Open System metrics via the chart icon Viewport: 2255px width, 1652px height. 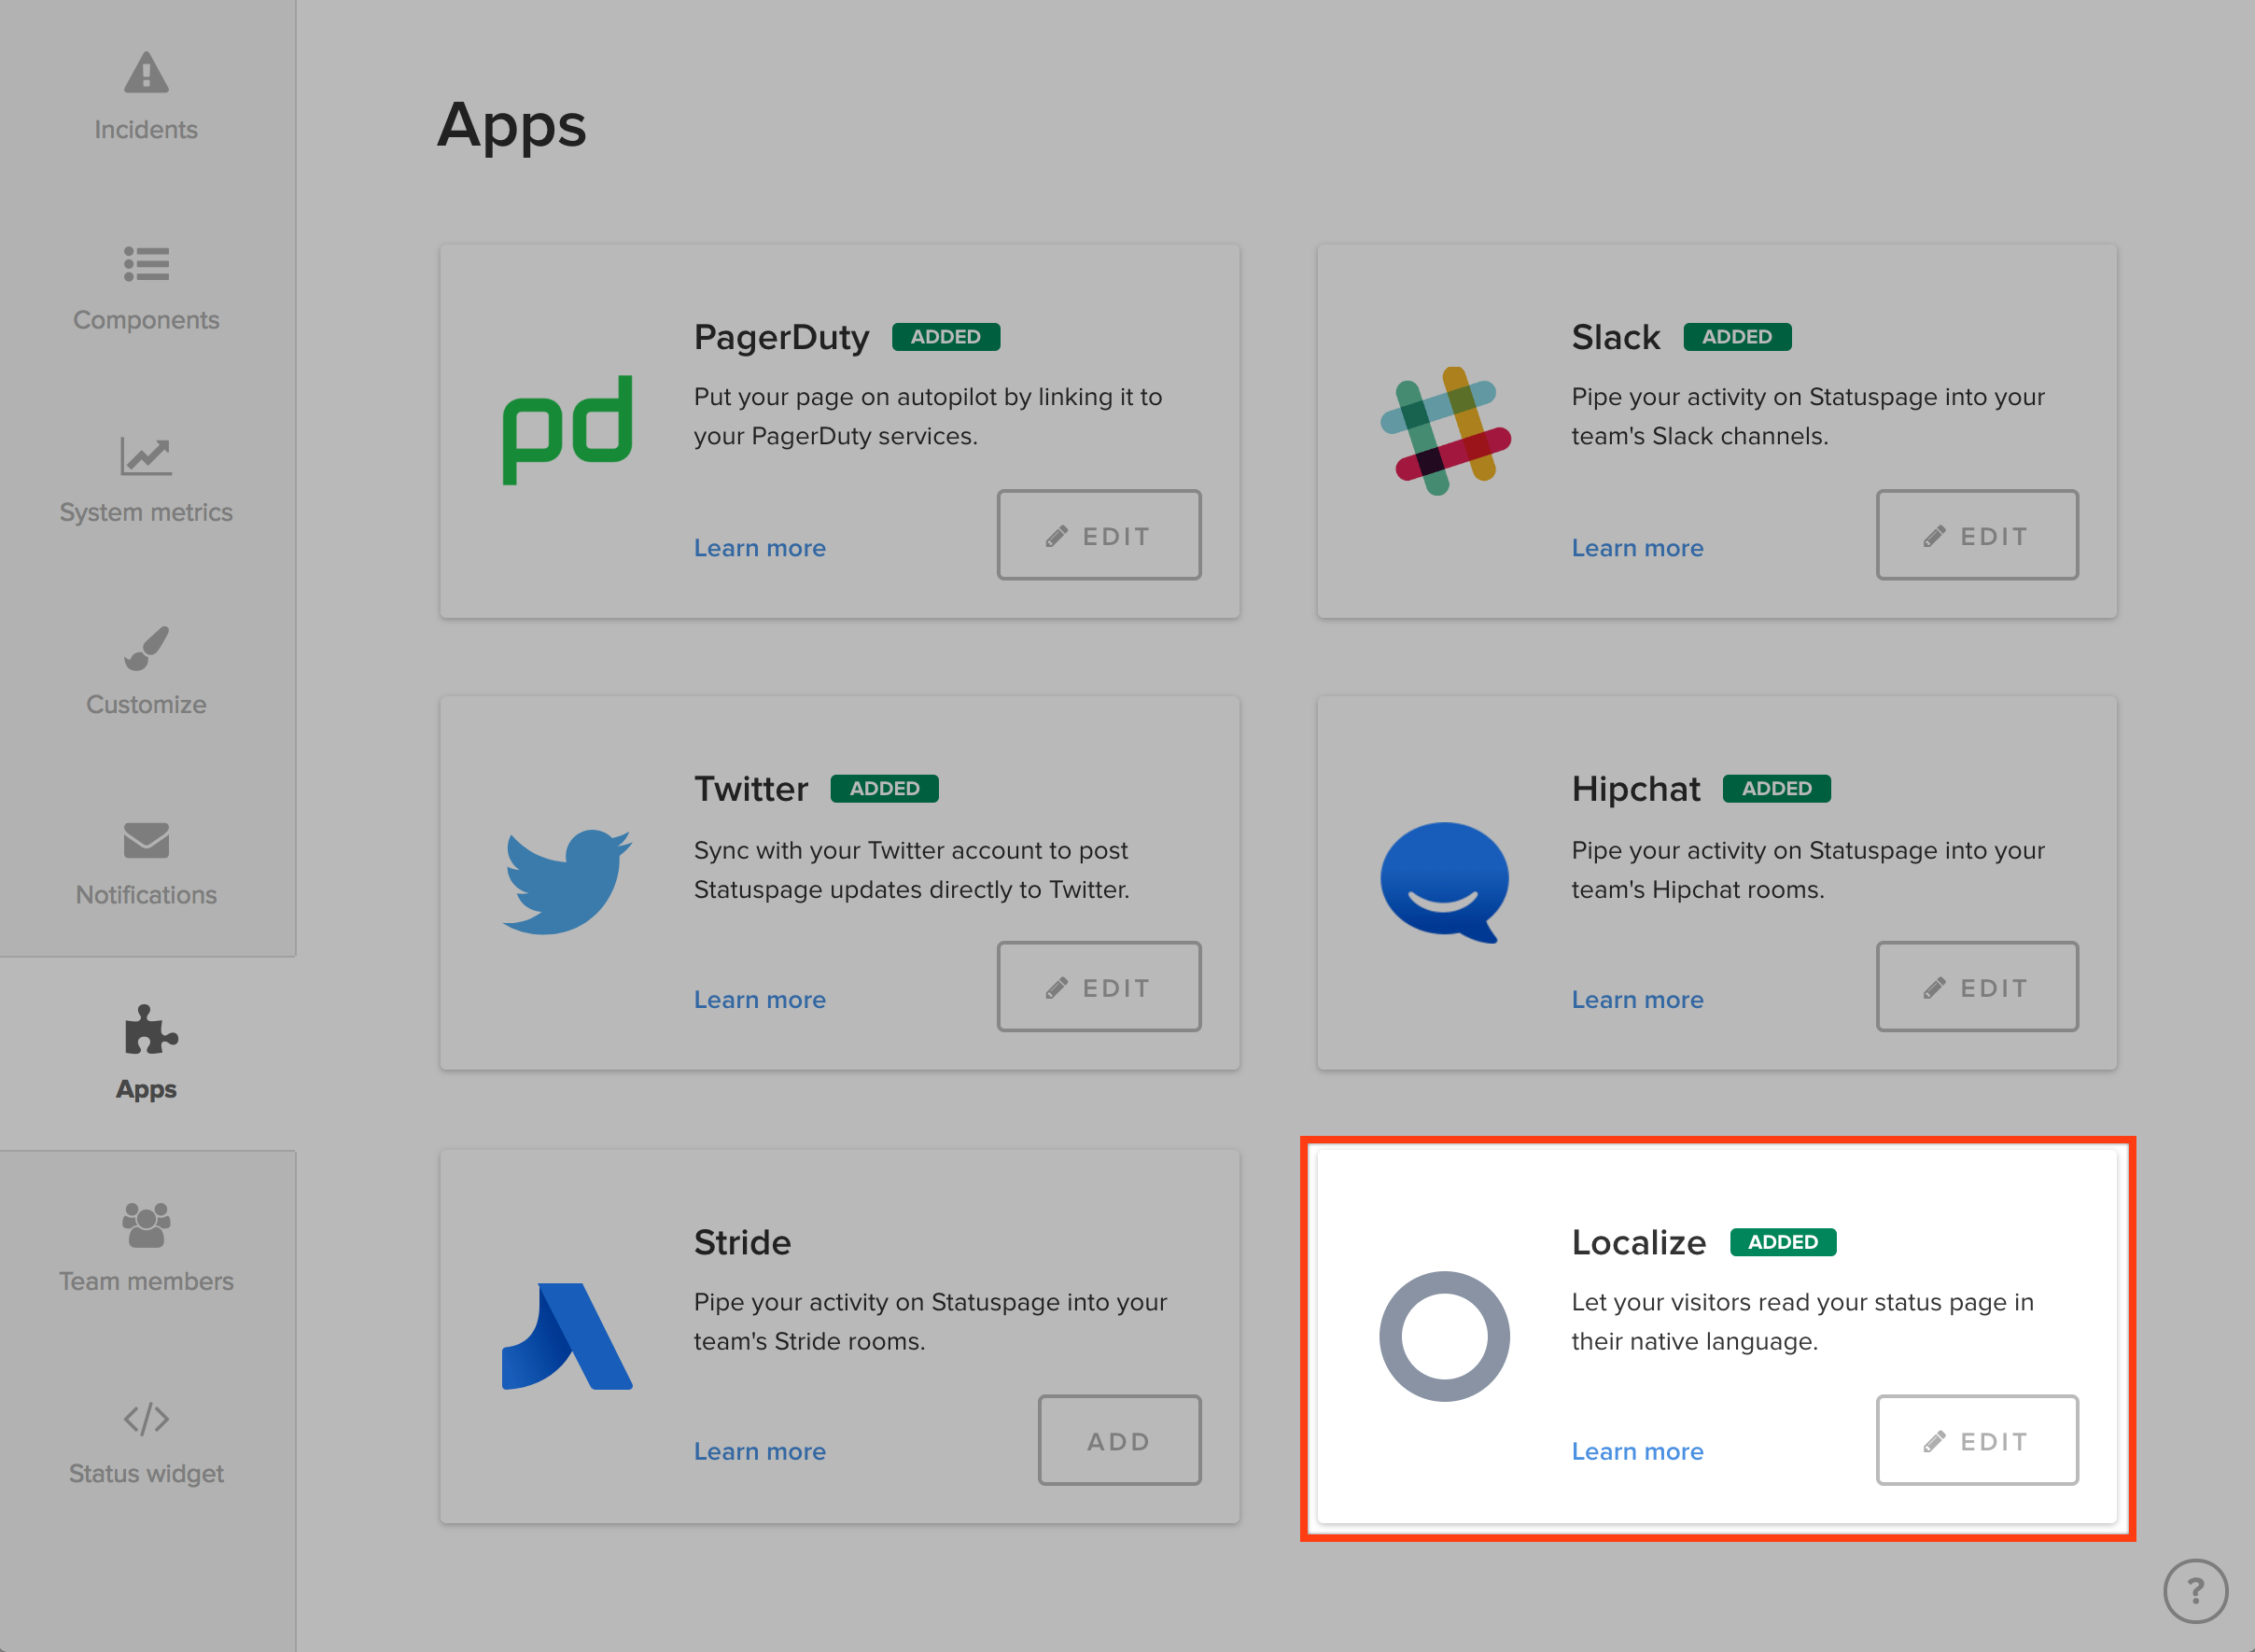pyautogui.click(x=146, y=456)
